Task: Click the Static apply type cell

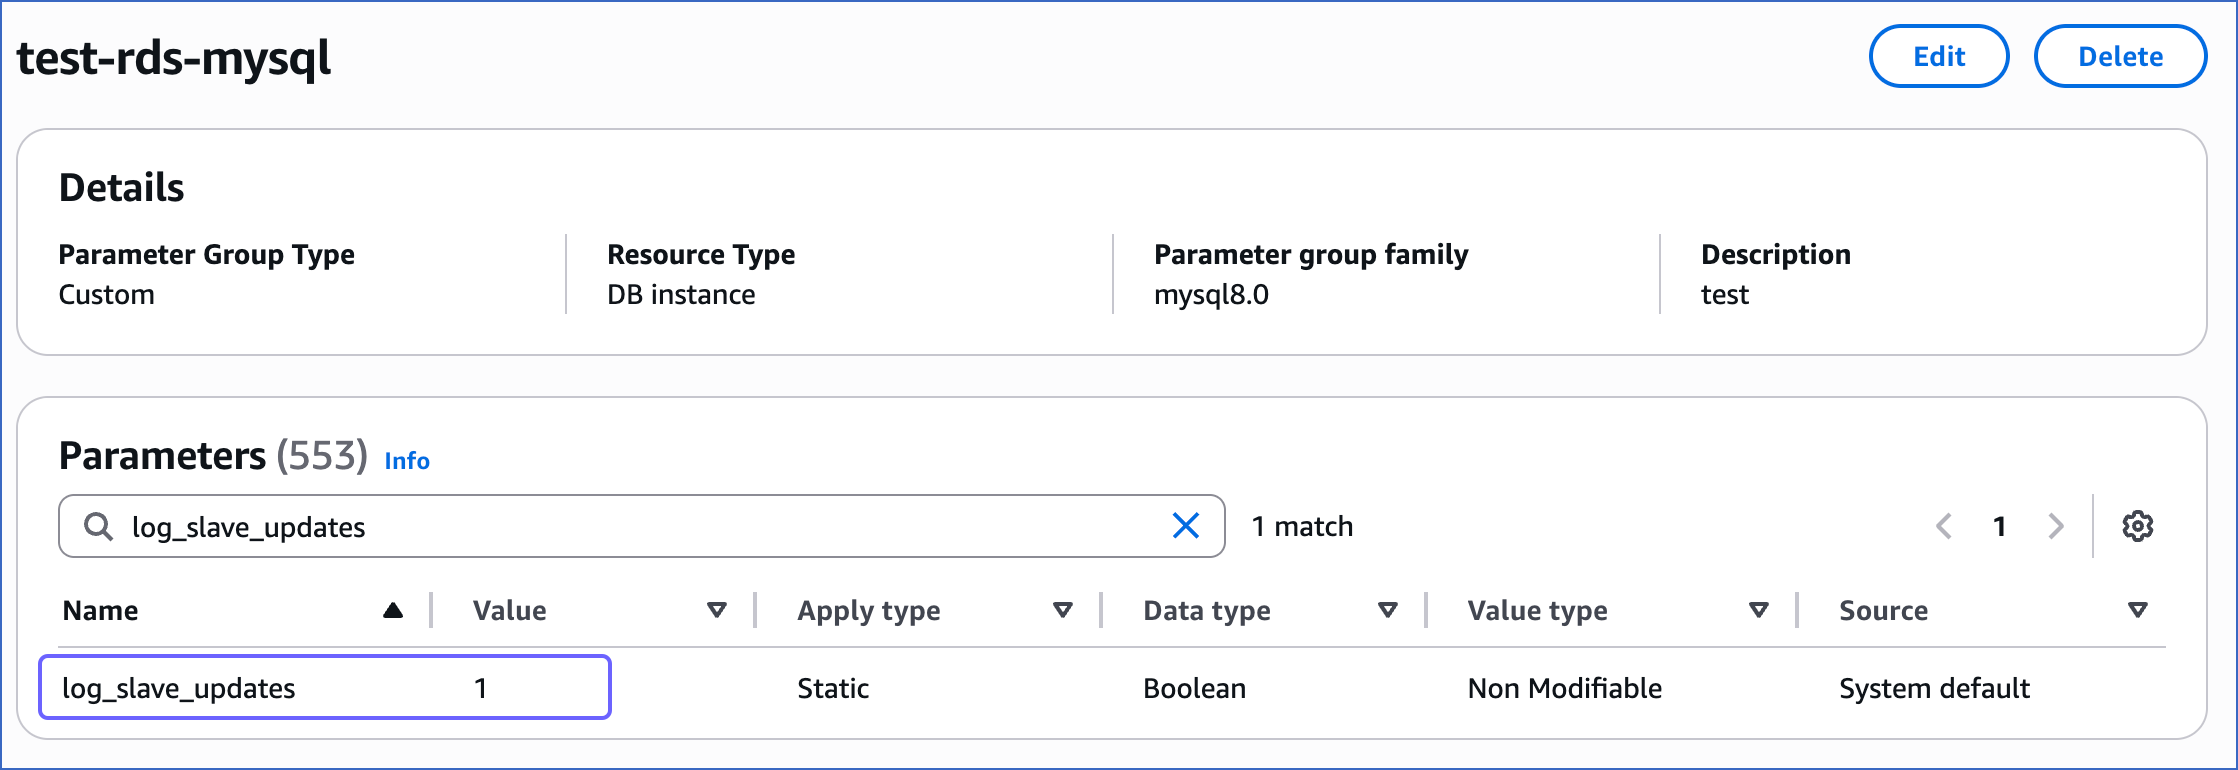Action: coord(833,688)
